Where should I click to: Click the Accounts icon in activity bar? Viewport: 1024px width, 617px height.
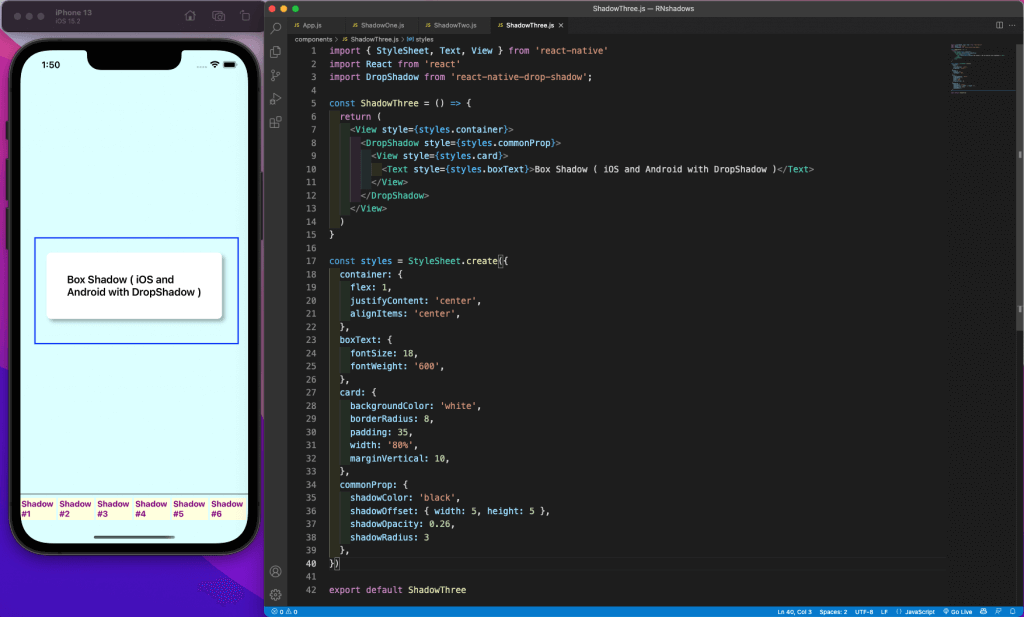[x=275, y=571]
